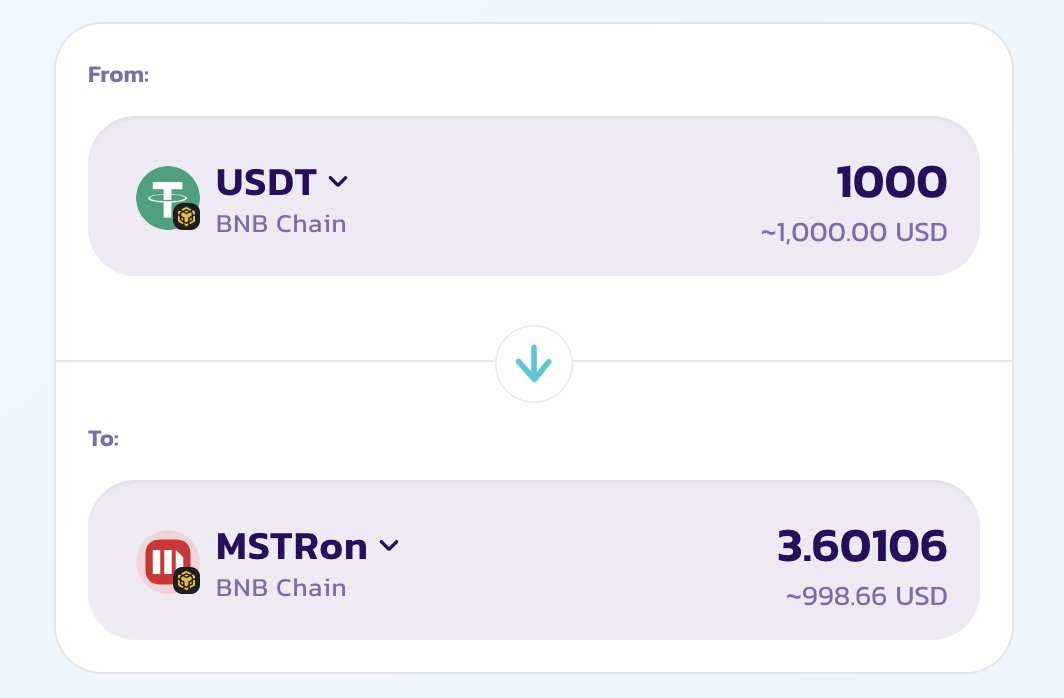The image size is (1064, 698).
Task: Click the ~998.66 USD value text
Action: 866,597
